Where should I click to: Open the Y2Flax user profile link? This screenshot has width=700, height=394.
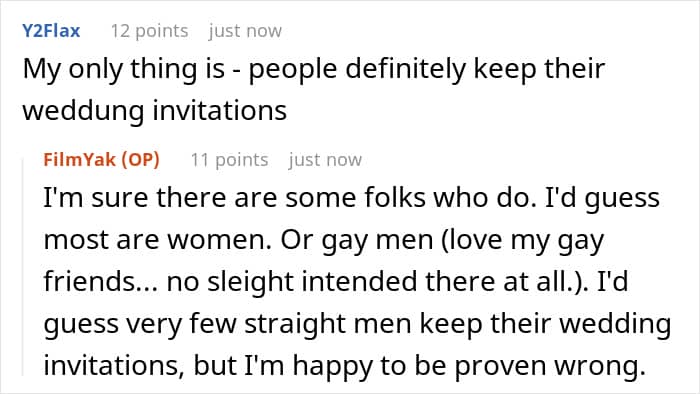point(51,31)
